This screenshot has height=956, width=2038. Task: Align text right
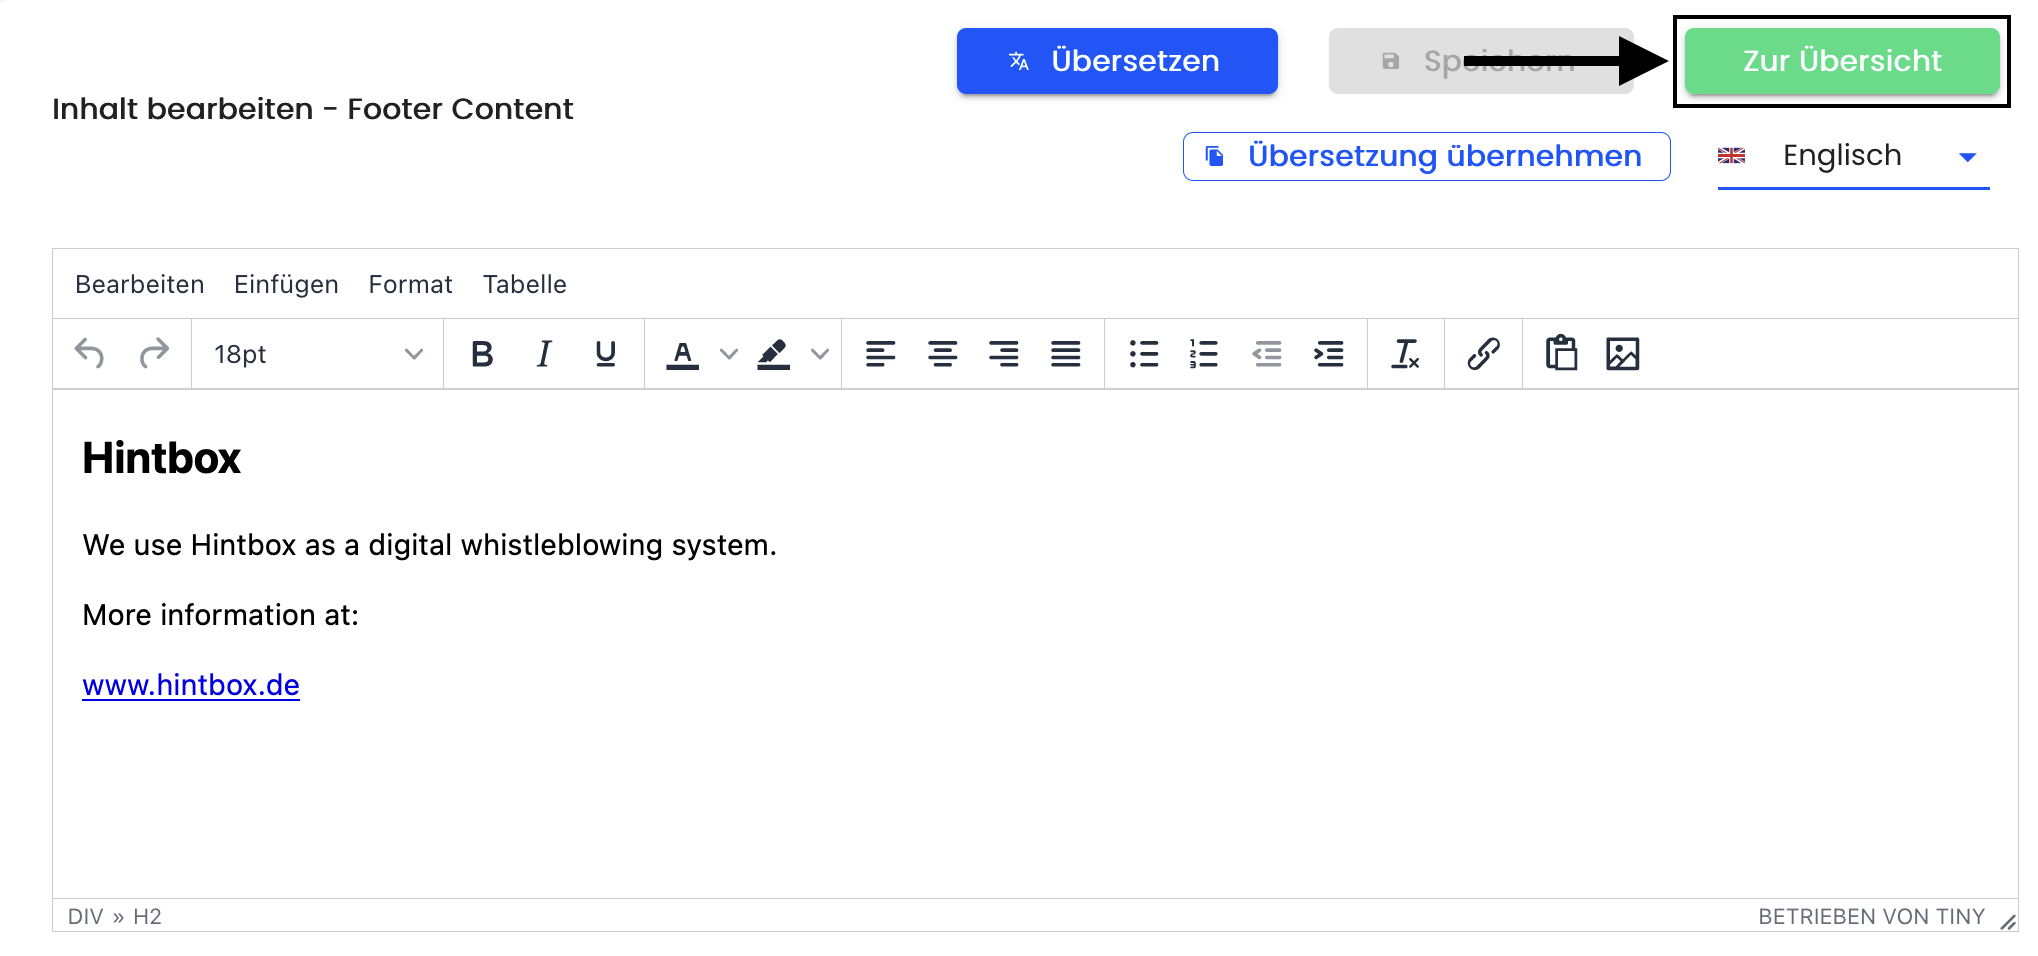tap(1004, 354)
